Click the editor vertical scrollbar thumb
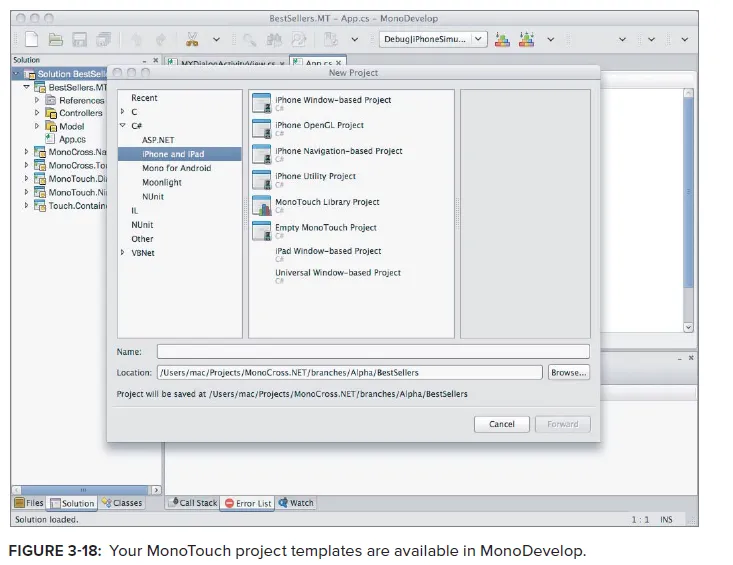 (688, 192)
